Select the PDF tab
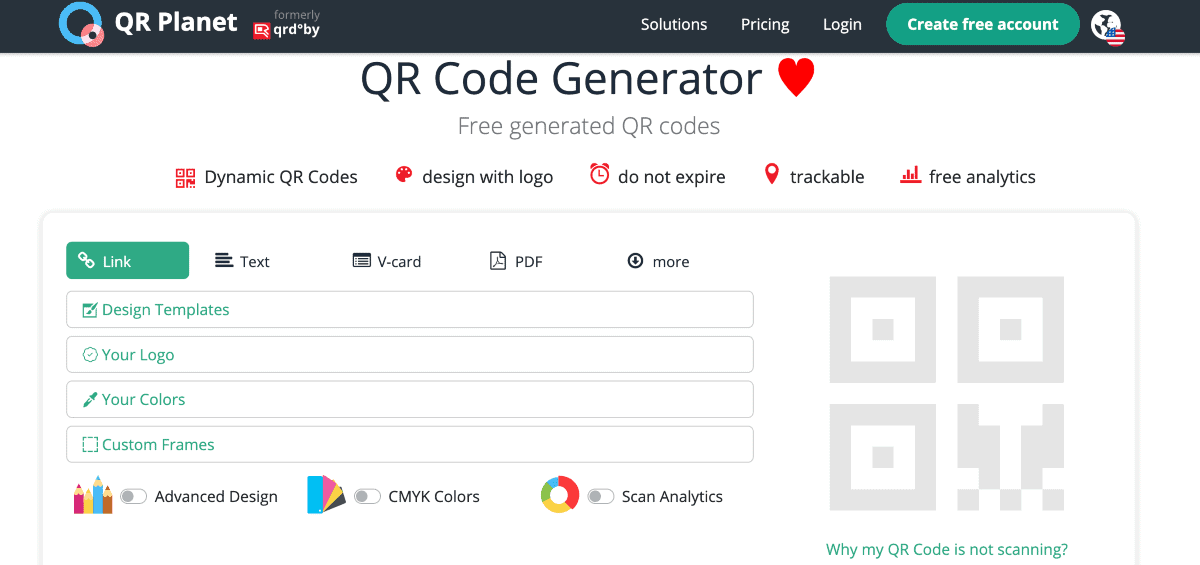The height and width of the screenshot is (565, 1200). tap(516, 261)
